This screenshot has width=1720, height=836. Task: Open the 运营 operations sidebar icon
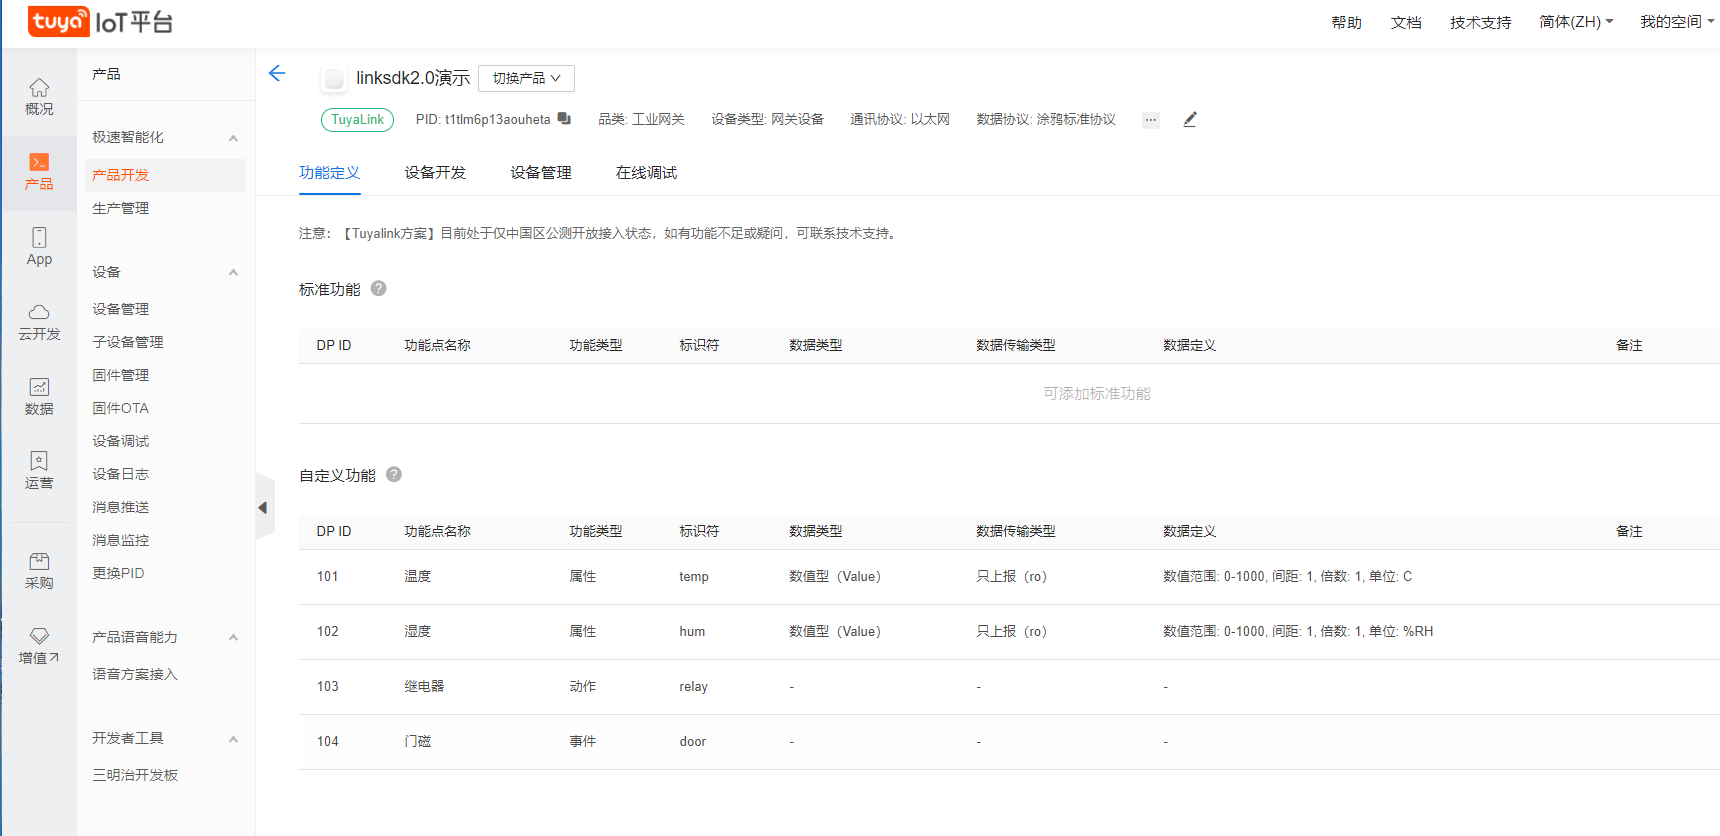click(39, 471)
